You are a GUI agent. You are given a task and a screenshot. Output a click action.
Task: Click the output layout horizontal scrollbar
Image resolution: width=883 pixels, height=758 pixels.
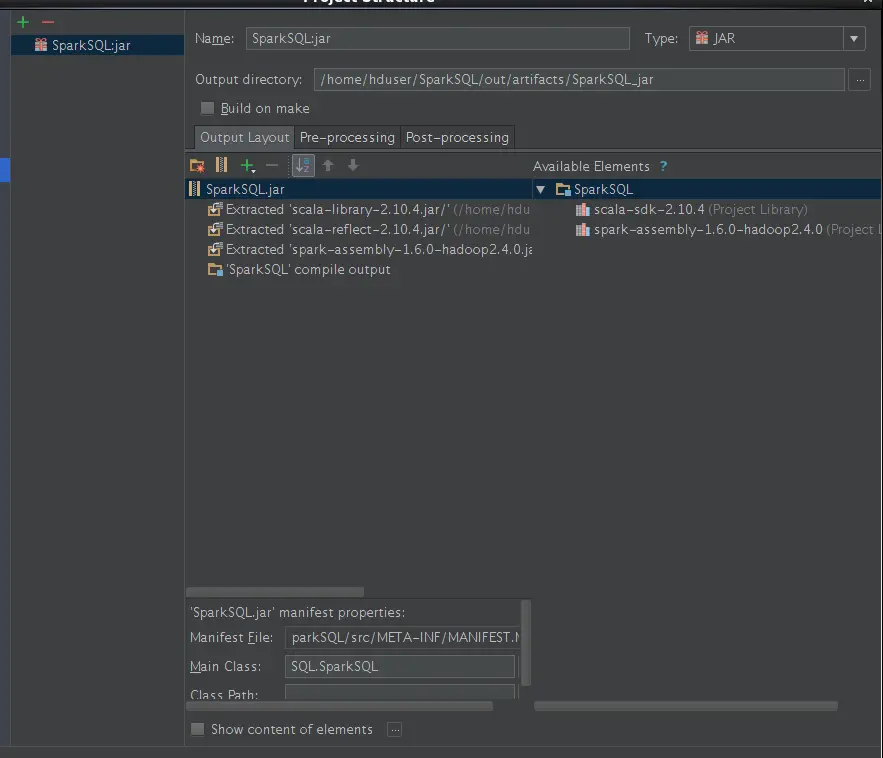tap(275, 592)
